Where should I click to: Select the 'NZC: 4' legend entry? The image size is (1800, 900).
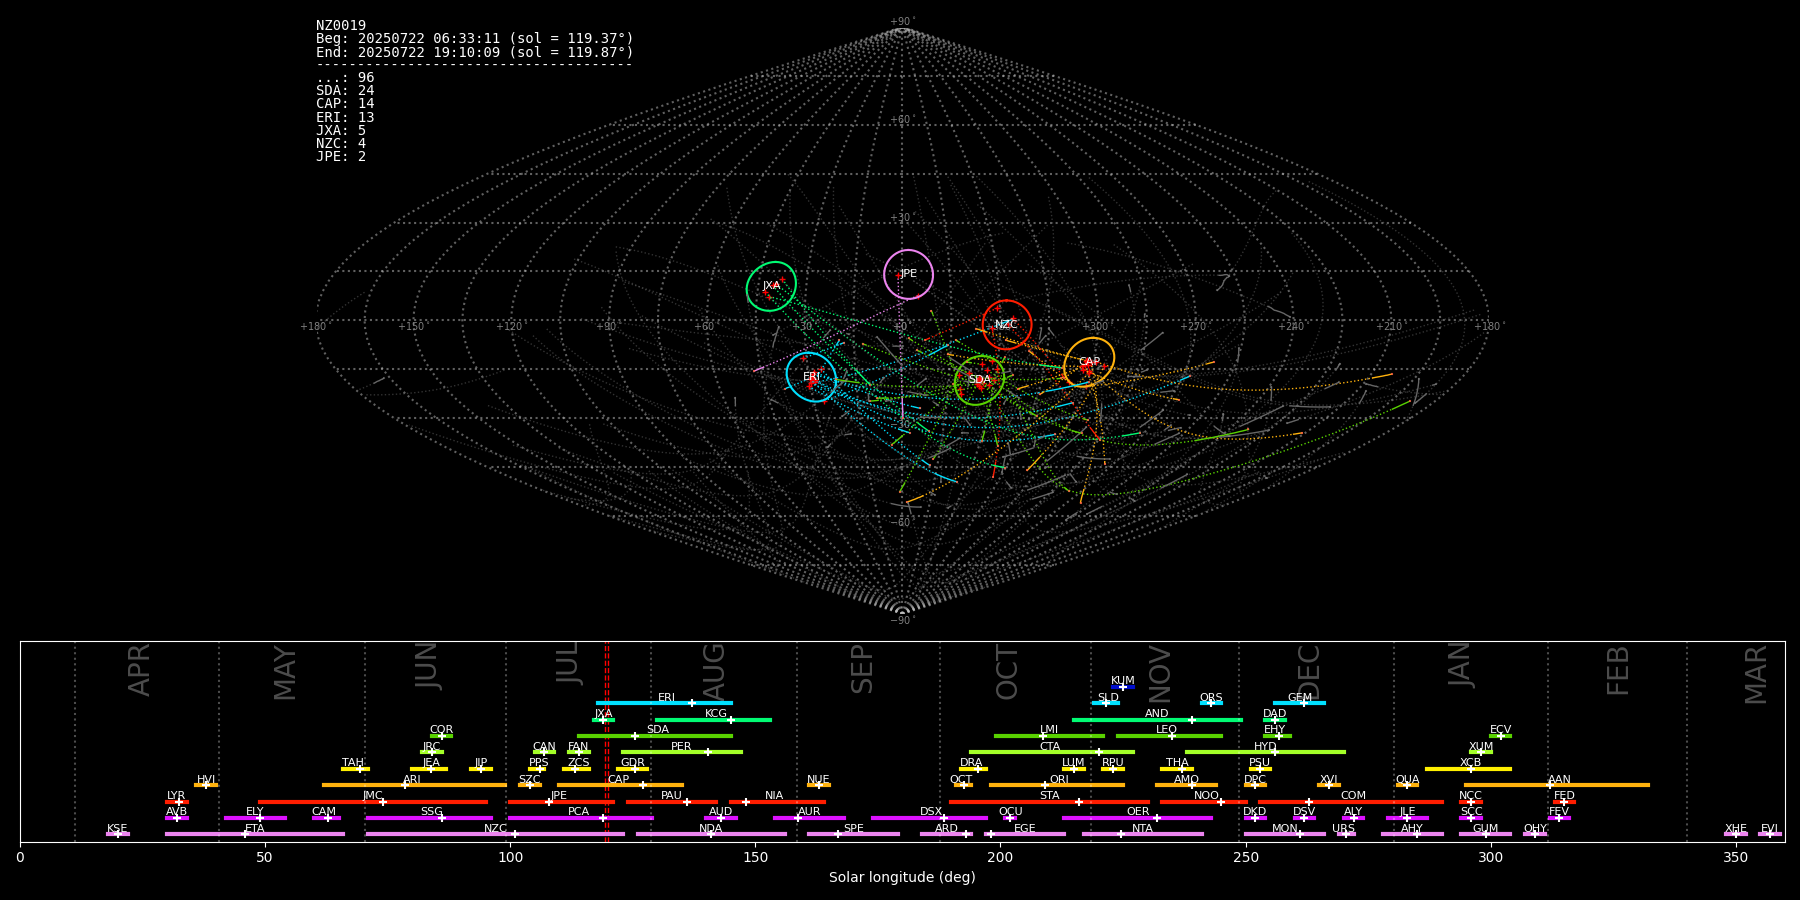(x=341, y=144)
